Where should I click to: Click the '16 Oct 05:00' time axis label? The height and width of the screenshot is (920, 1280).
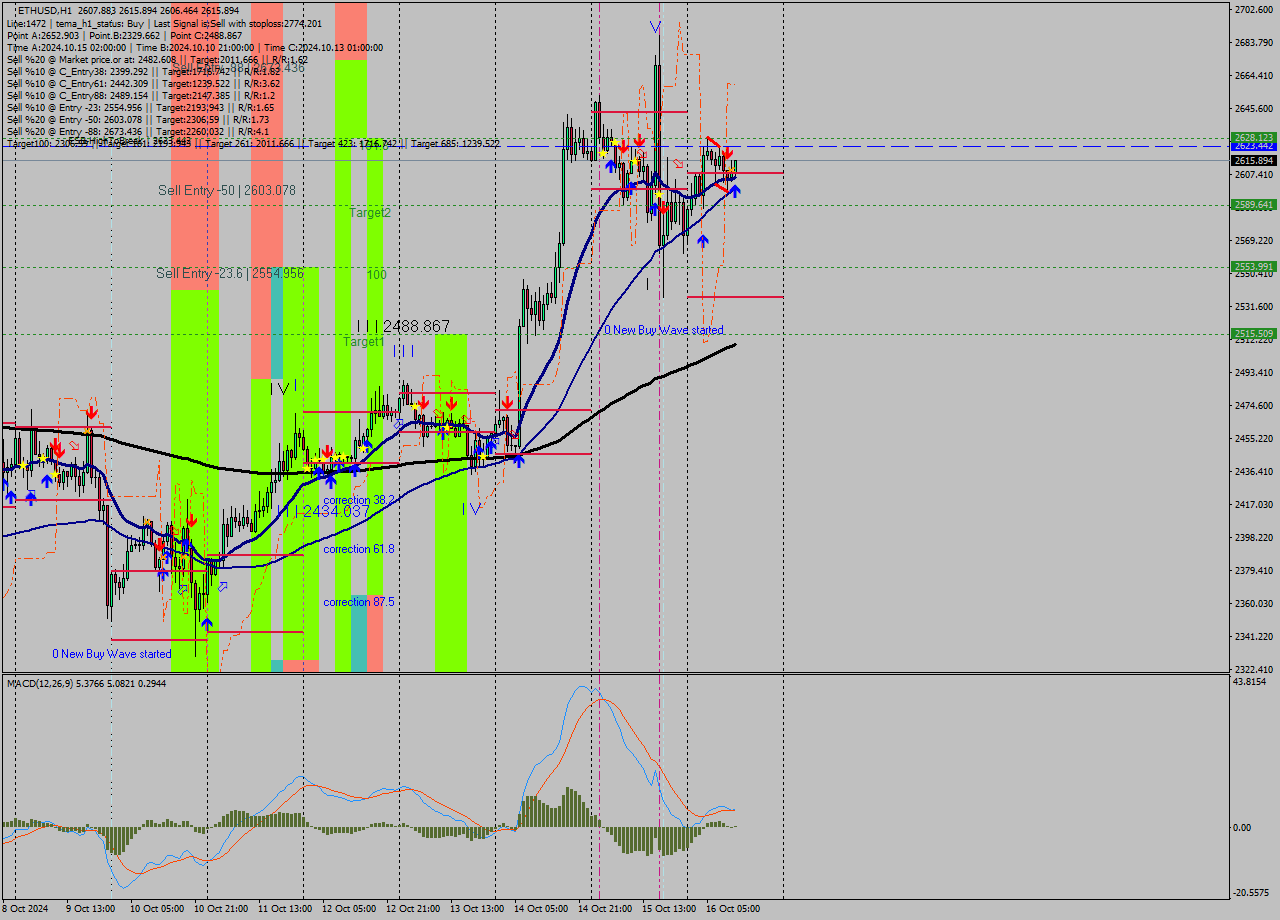(732, 909)
